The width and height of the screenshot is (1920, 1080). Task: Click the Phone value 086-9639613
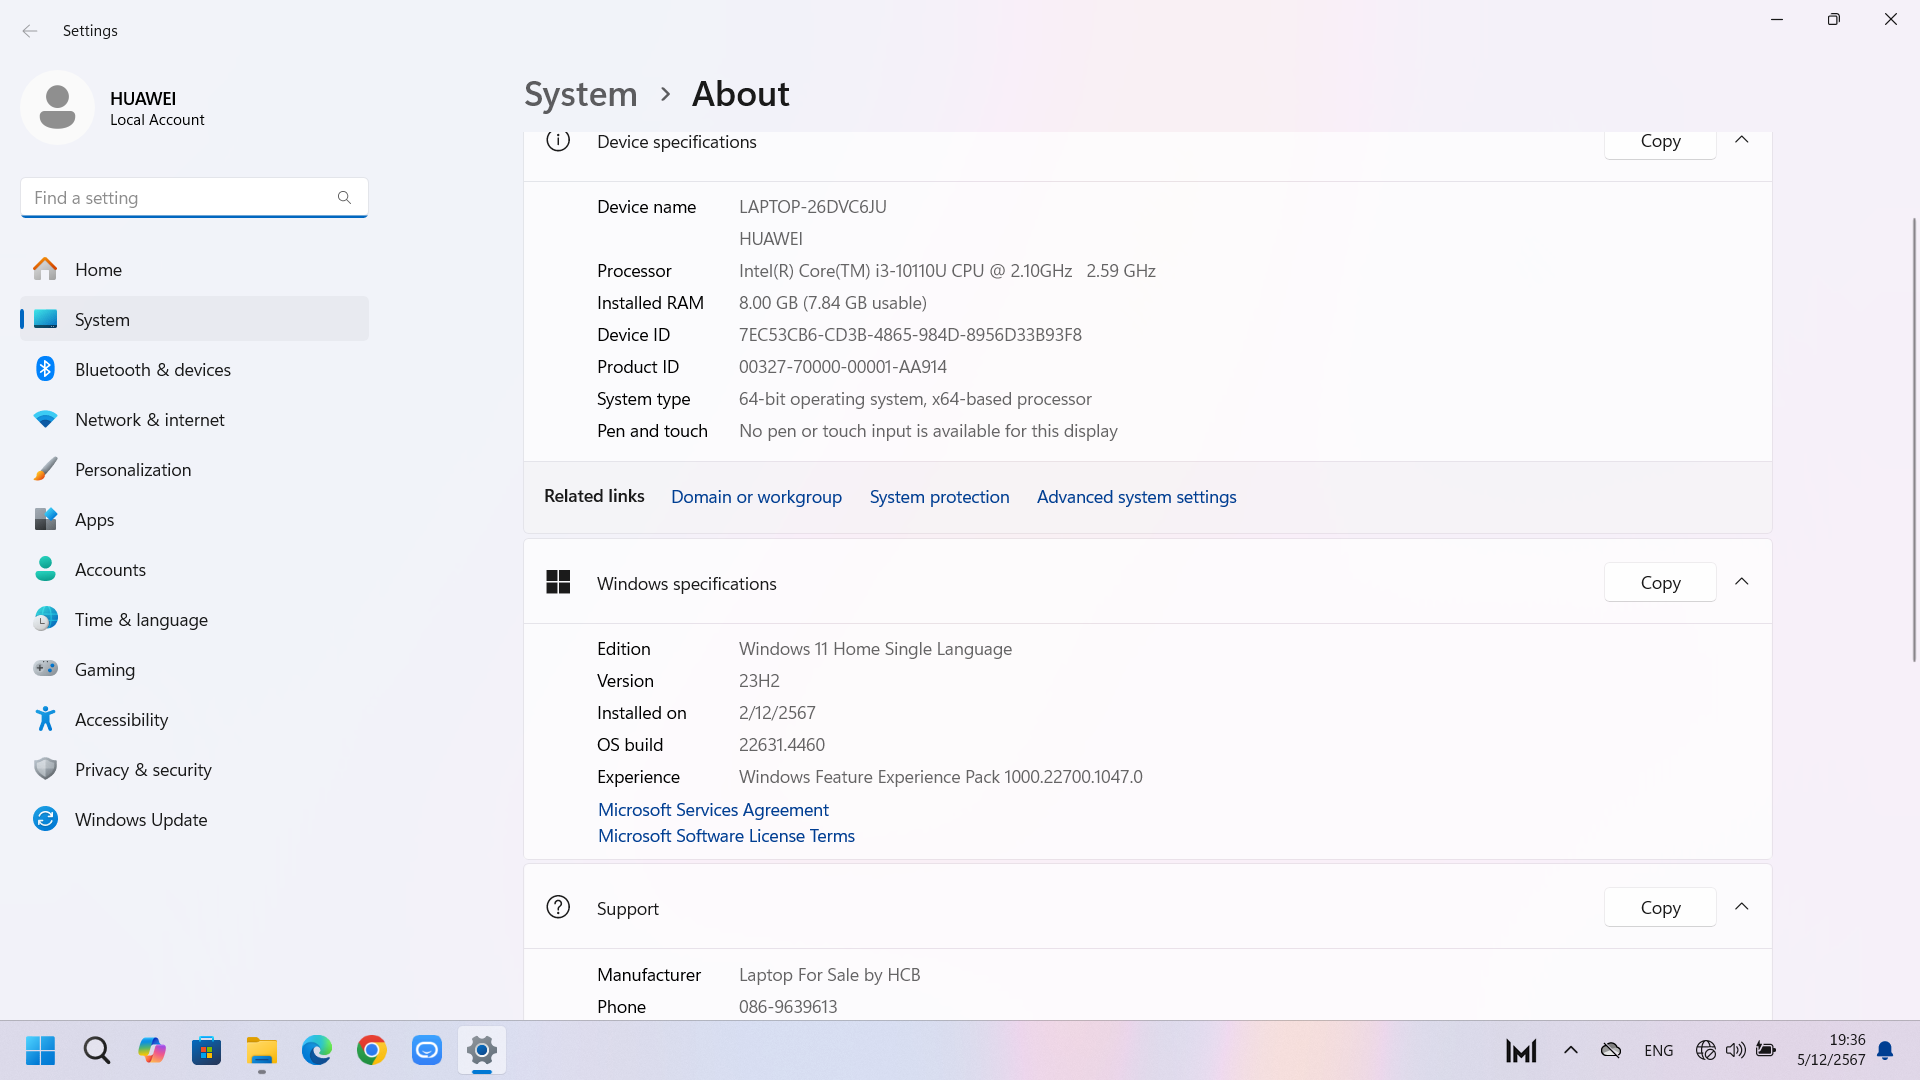pos(788,1007)
